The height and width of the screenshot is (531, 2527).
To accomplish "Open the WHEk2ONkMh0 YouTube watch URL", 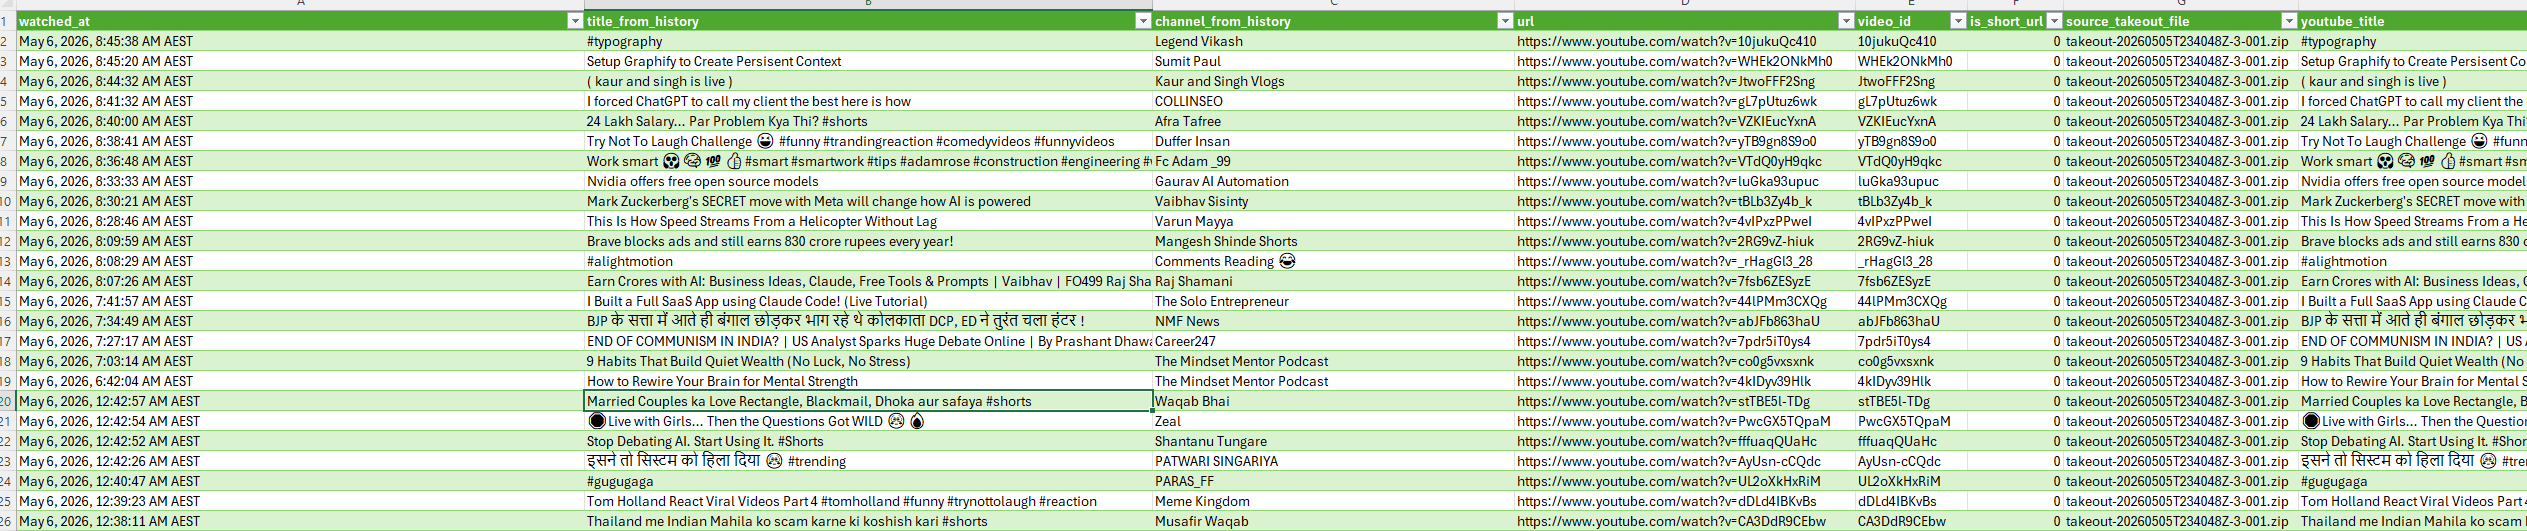I will (x=1674, y=61).
